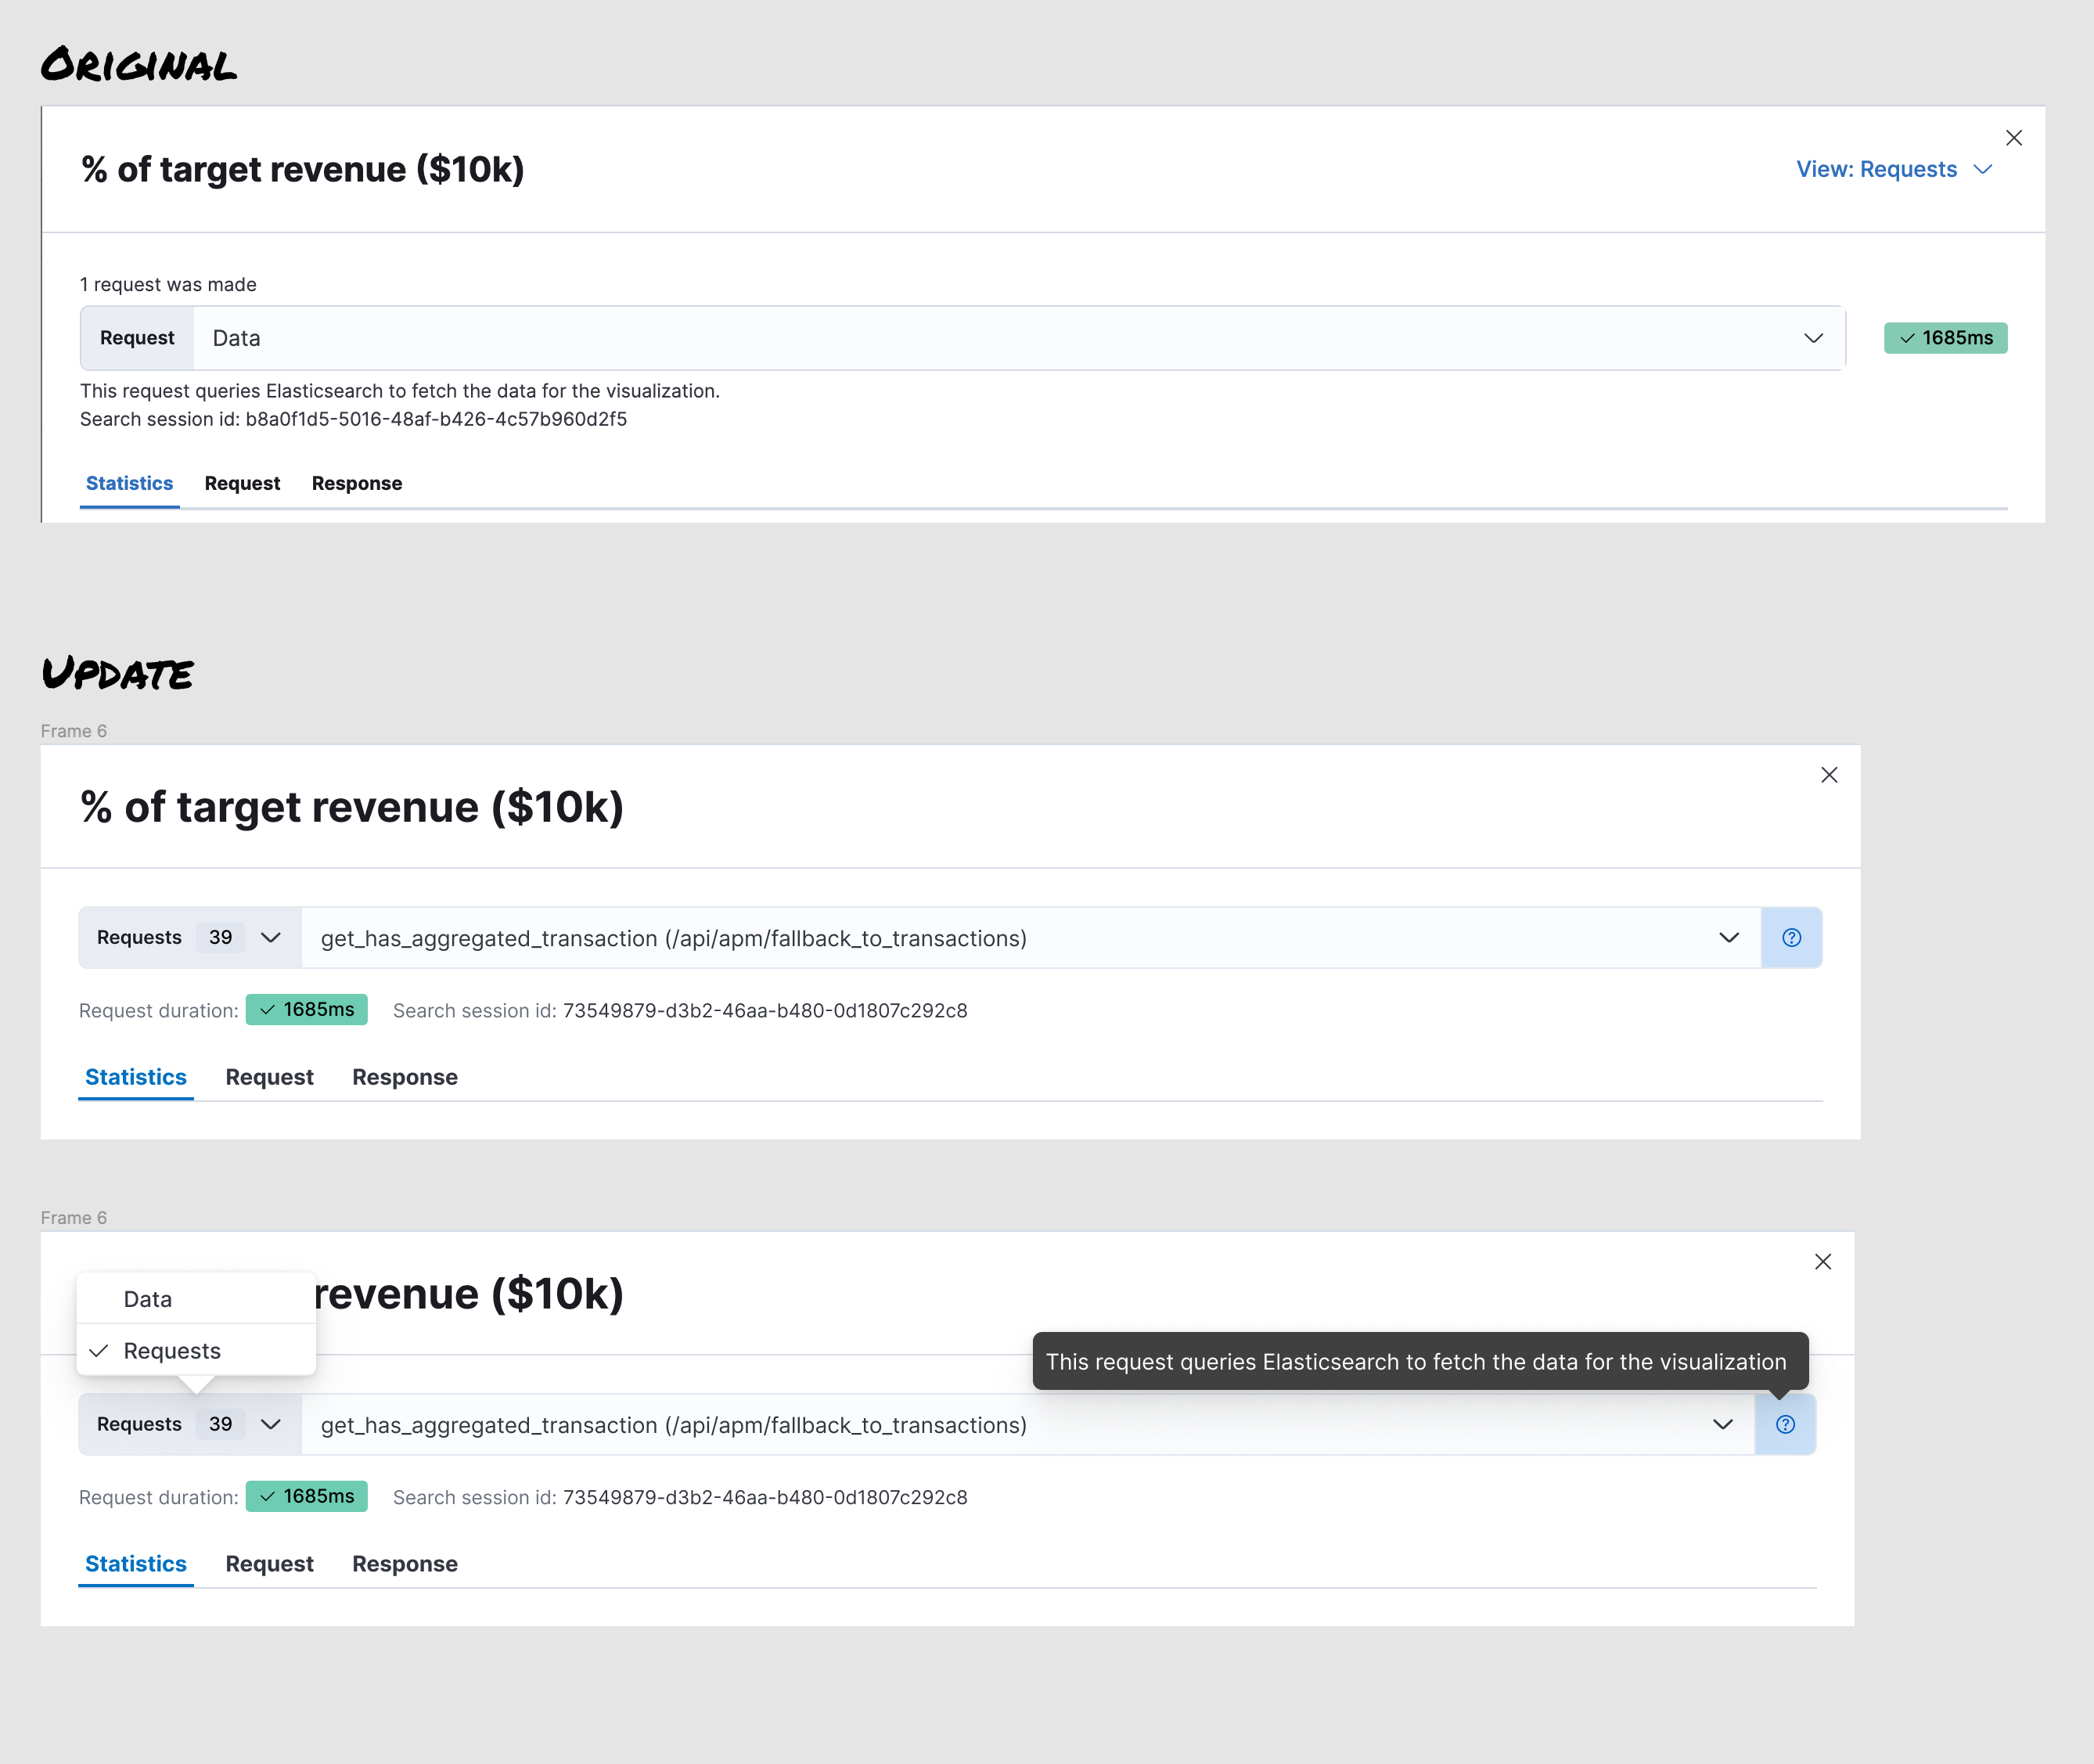Close the first Update frame panel
2094x1764 pixels.
coord(1828,775)
